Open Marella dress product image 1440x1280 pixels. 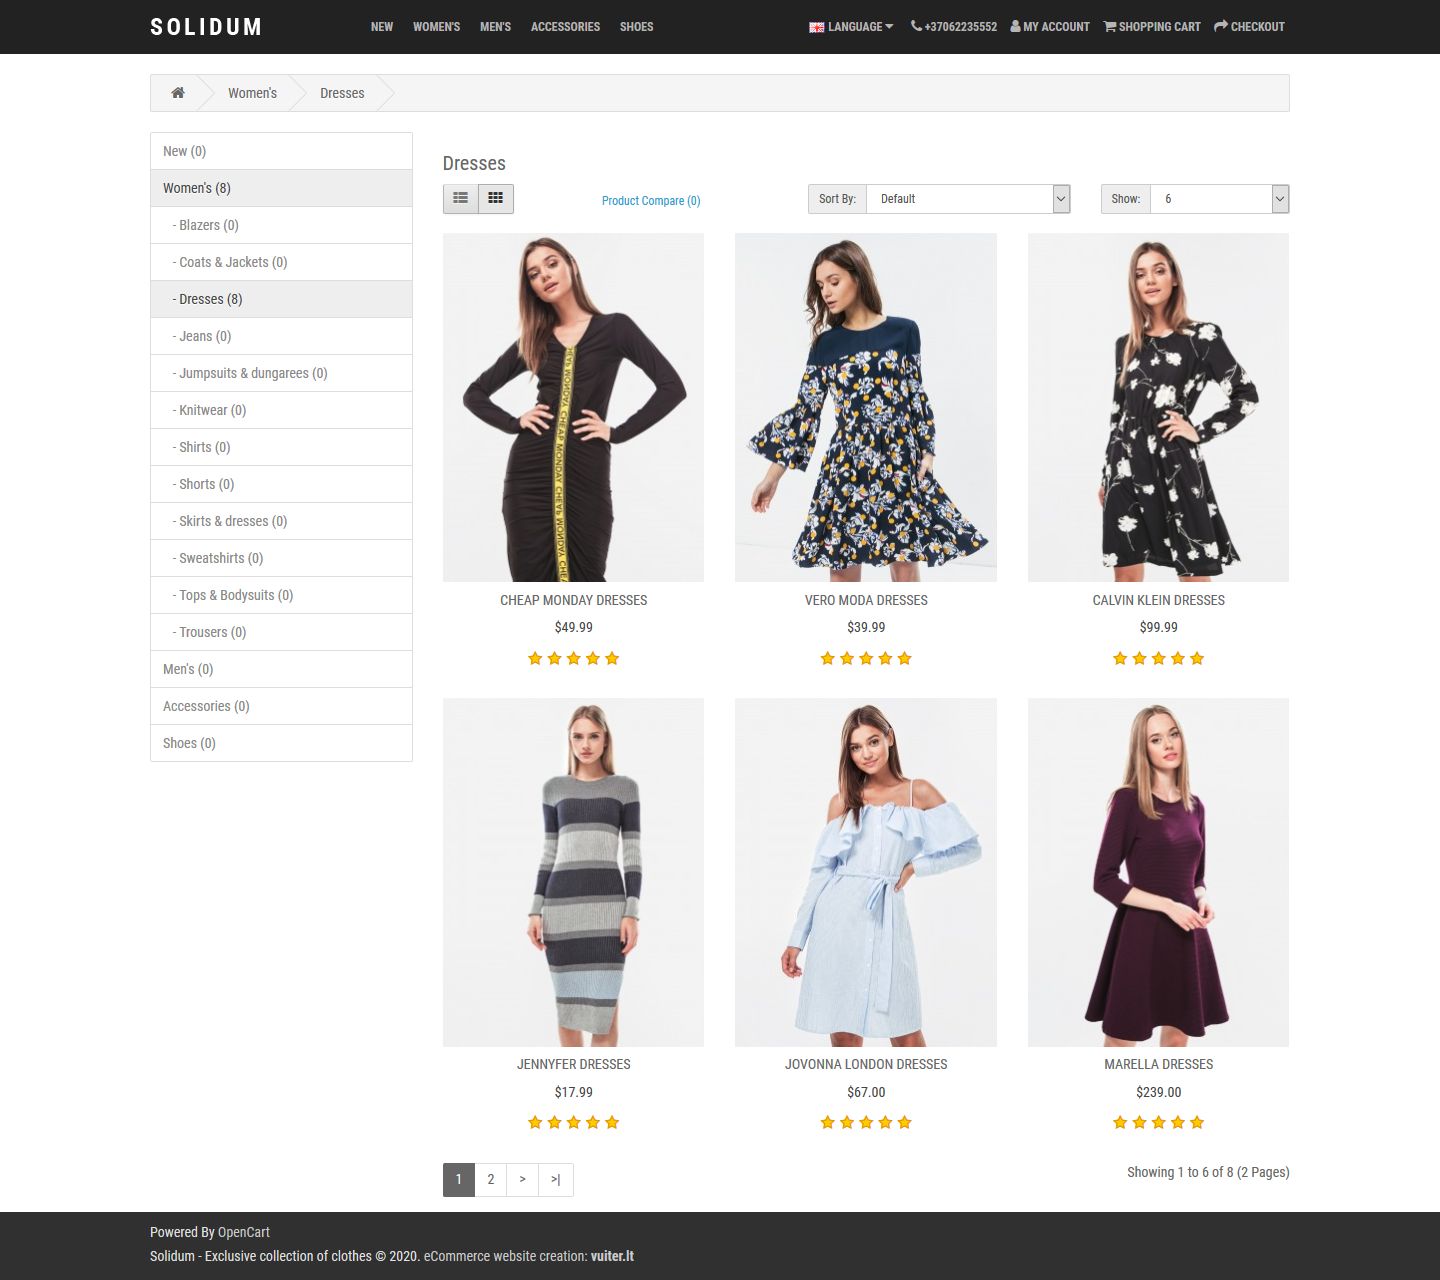coord(1158,873)
